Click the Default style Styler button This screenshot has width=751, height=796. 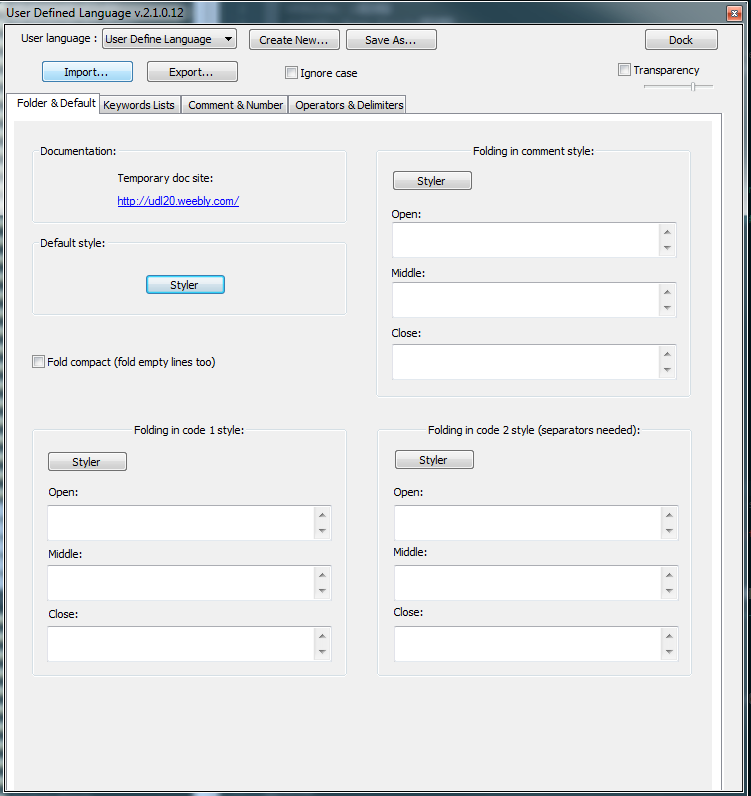pos(185,285)
